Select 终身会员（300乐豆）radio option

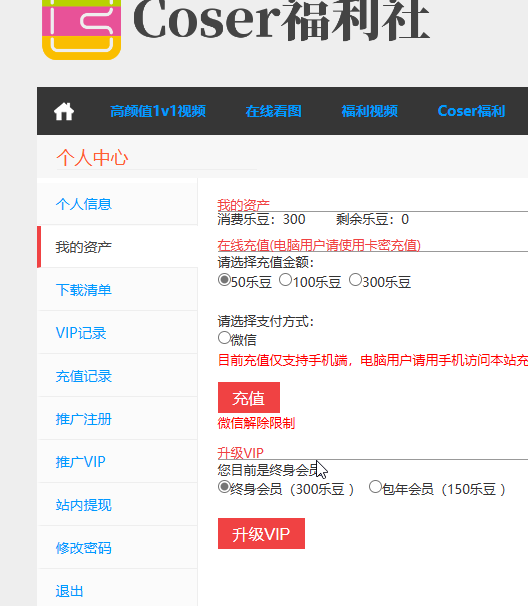coord(224,487)
